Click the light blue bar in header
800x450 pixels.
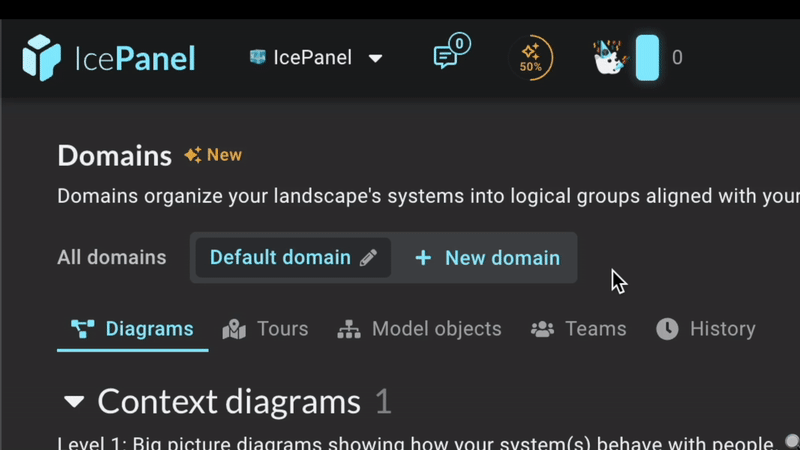click(x=647, y=58)
